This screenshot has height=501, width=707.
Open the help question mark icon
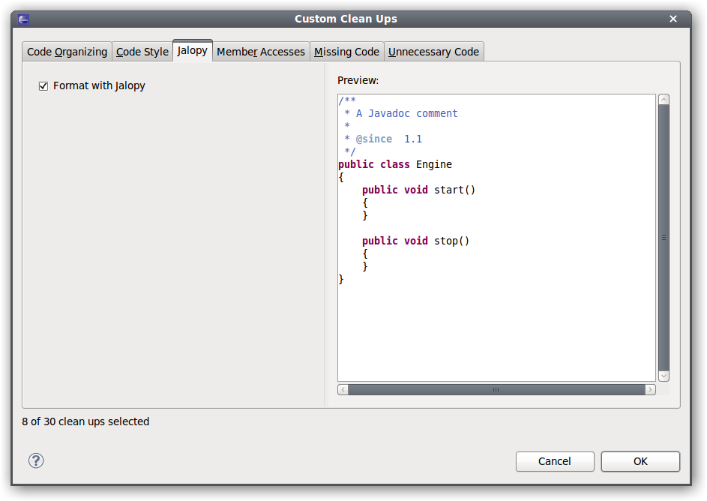(36, 460)
